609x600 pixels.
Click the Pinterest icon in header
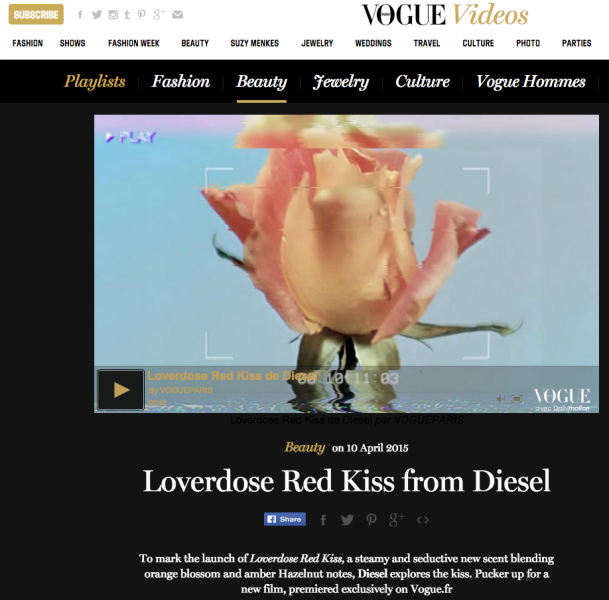pos(141,15)
